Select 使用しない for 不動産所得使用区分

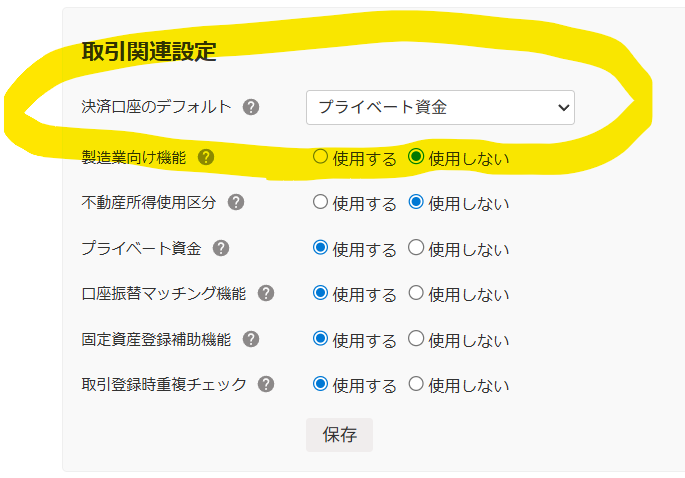pyautogui.click(x=417, y=202)
